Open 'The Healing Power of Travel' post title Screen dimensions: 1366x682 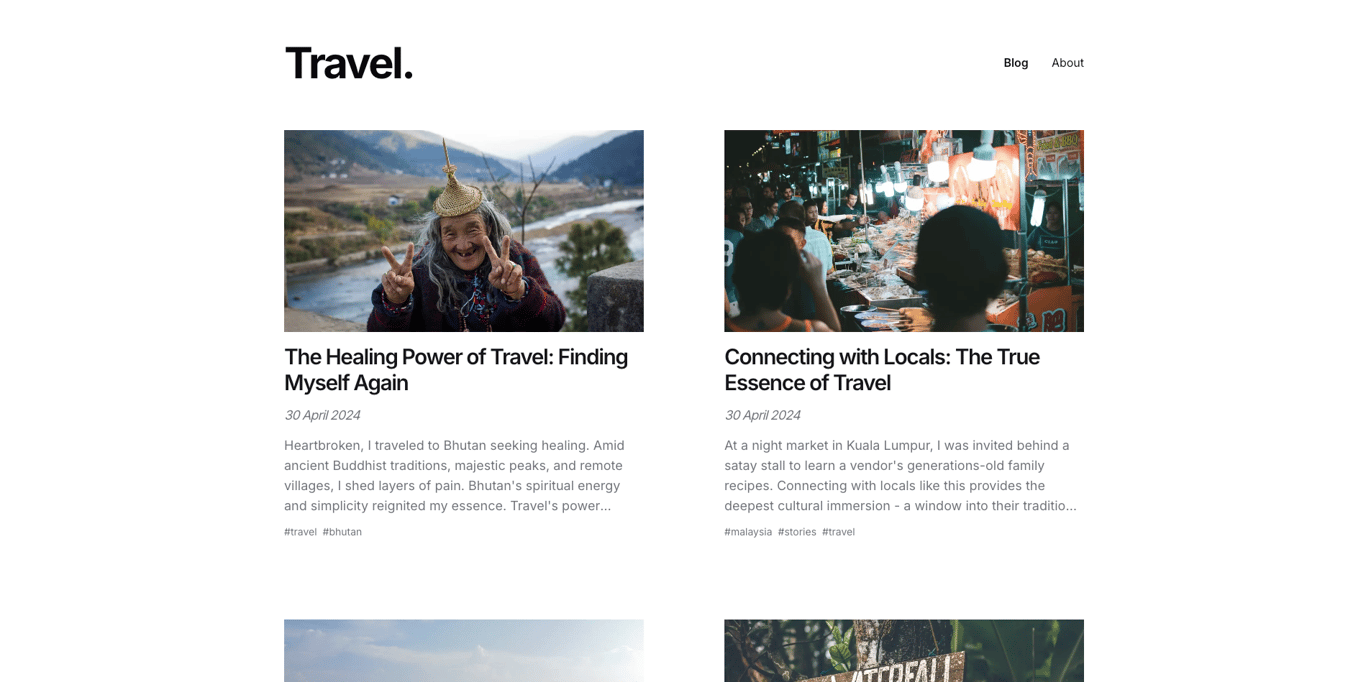[x=456, y=370]
